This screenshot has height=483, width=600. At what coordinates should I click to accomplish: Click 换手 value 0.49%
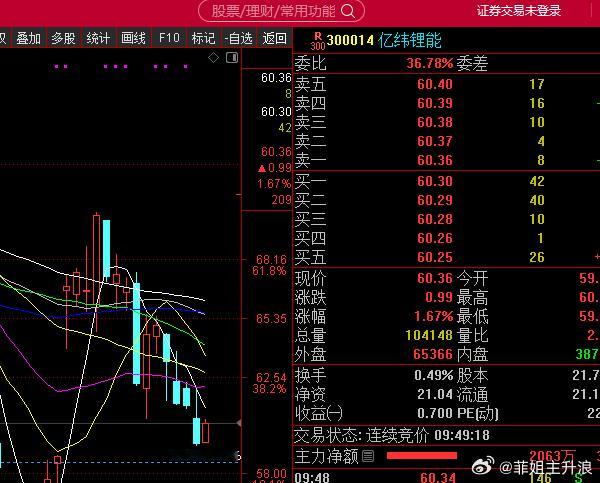pos(434,376)
